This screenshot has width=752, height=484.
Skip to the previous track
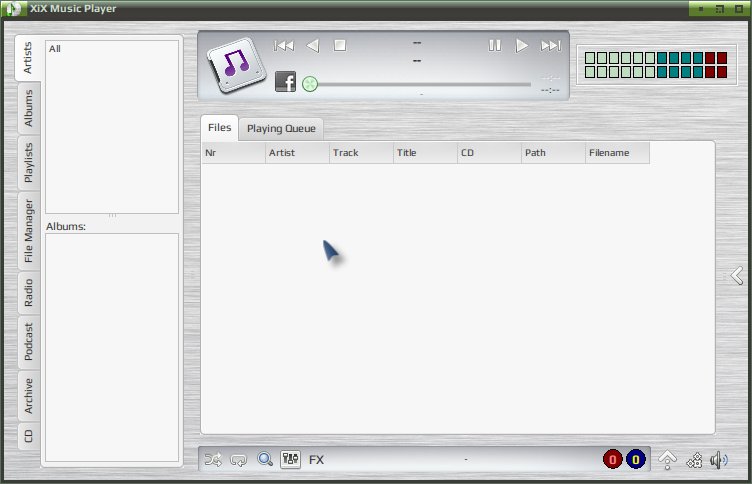[283, 46]
